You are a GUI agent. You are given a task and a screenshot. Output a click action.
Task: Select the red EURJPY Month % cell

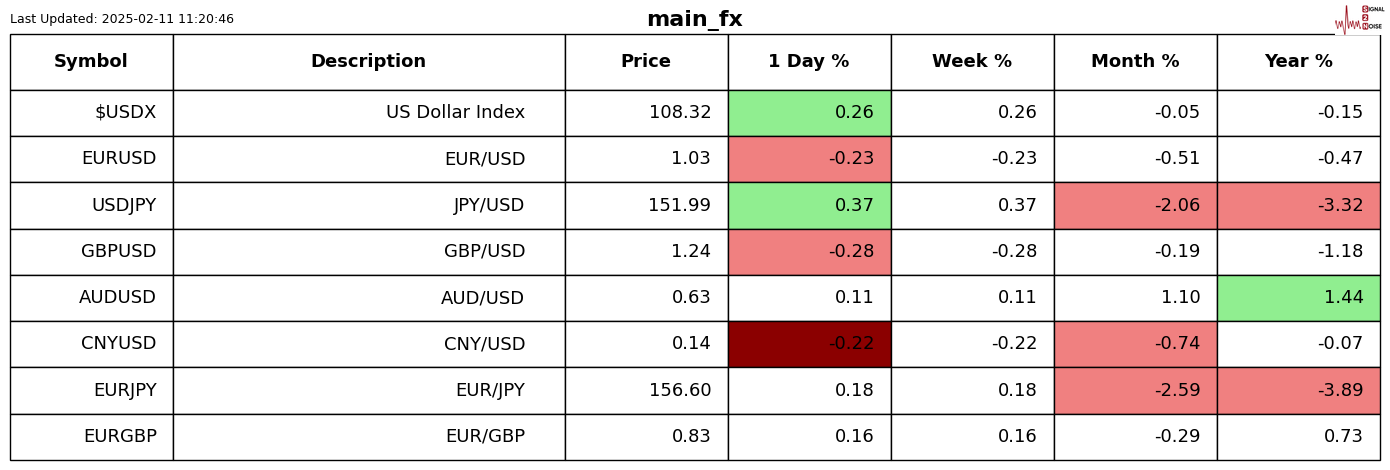point(1135,390)
